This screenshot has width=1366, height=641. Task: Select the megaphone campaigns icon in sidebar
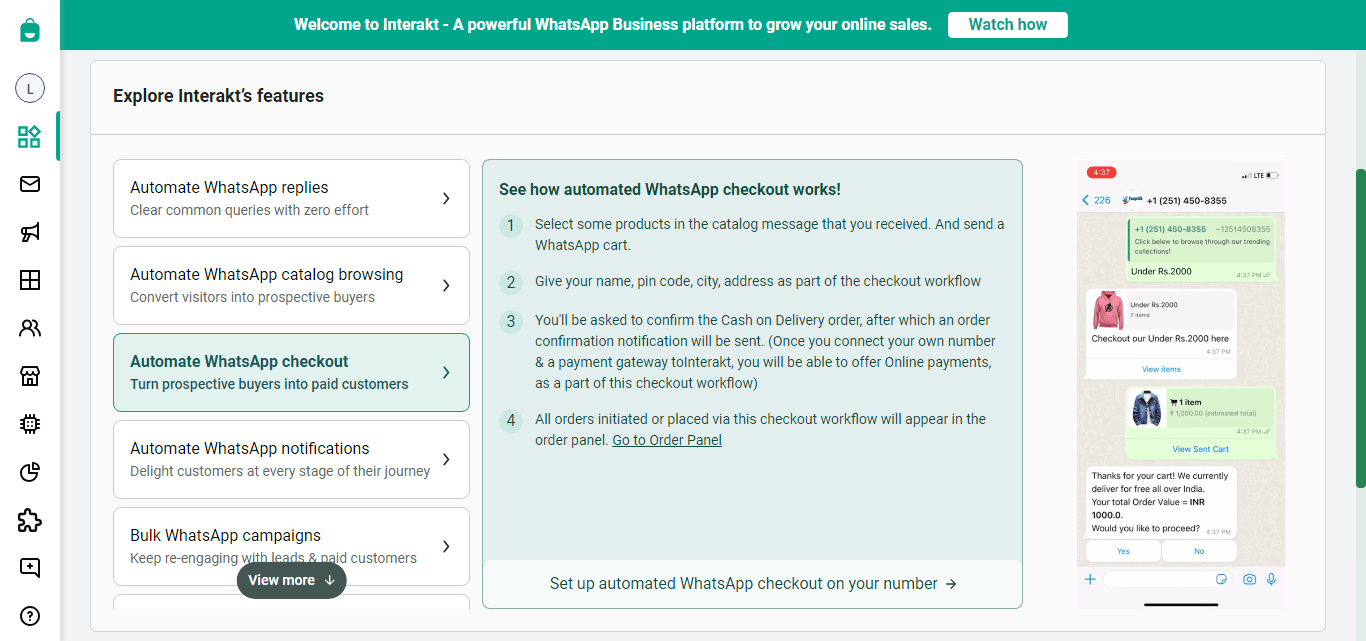[x=29, y=232]
